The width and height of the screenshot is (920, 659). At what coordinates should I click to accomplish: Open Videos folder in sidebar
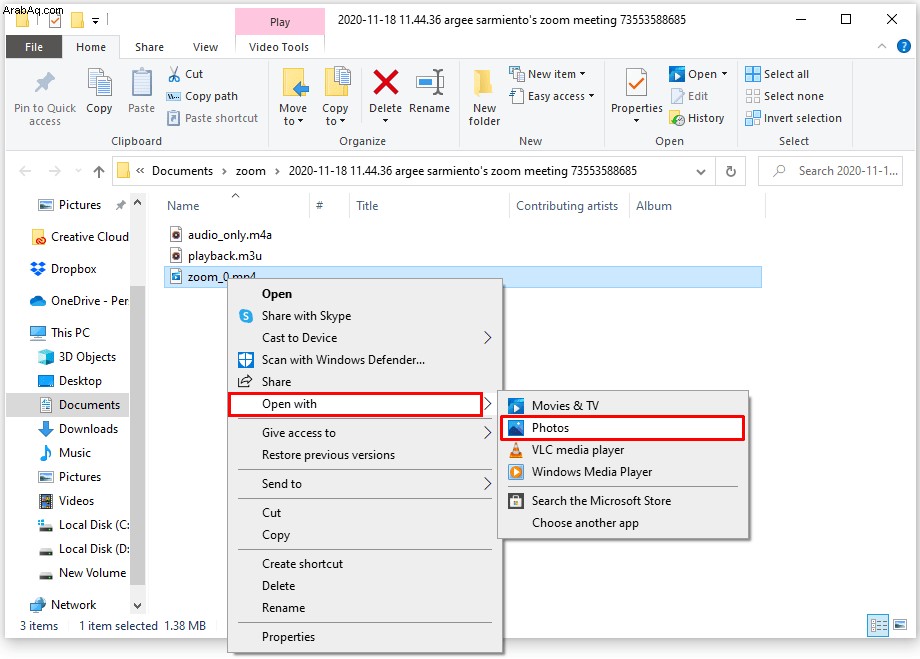(x=66, y=501)
